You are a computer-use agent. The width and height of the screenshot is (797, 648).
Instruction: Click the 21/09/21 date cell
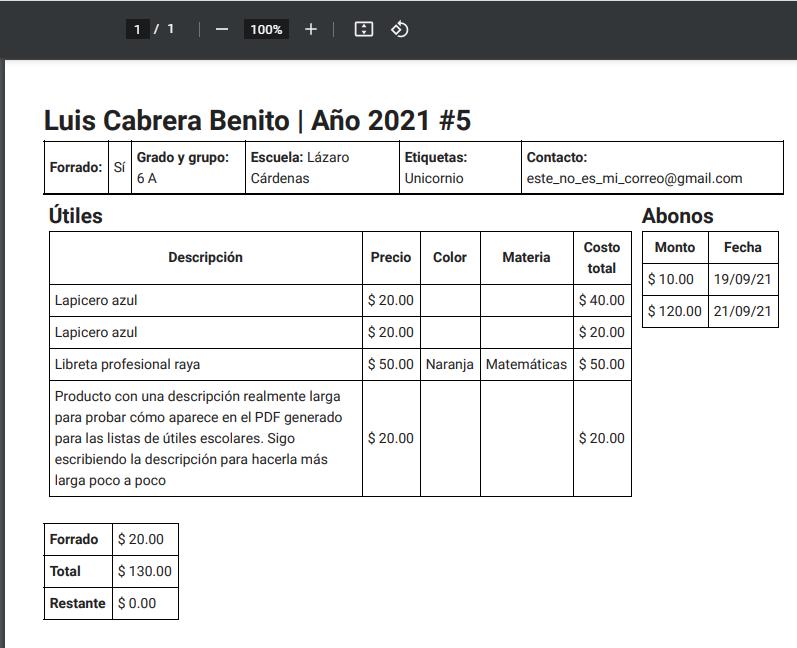pos(743,311)
